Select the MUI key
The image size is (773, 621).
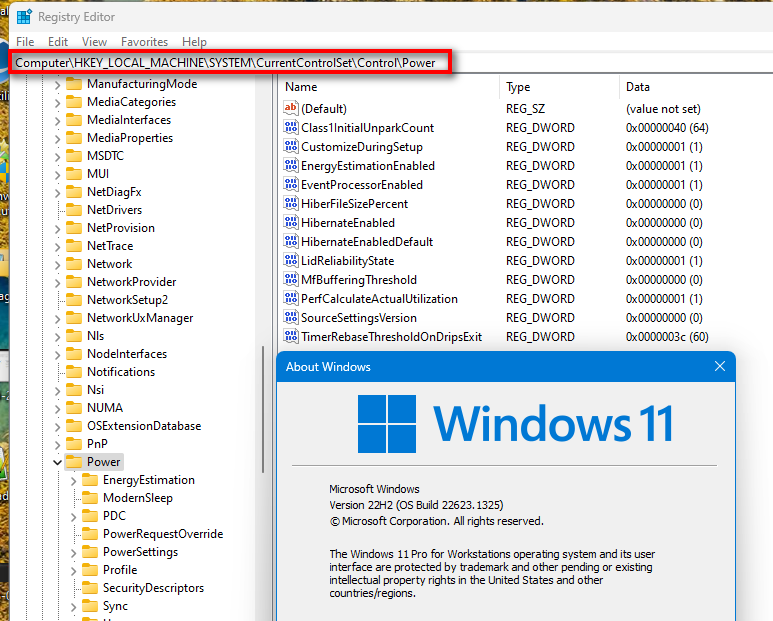[x=98, y=173]
